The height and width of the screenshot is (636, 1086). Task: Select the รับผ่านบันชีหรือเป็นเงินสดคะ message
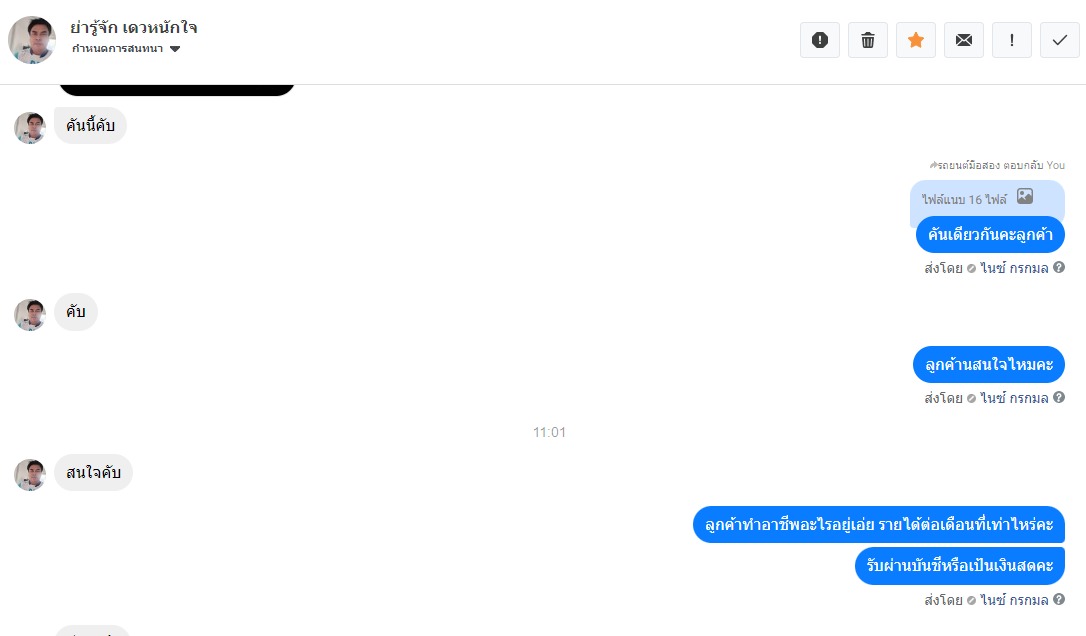click(x=960, y=565)
